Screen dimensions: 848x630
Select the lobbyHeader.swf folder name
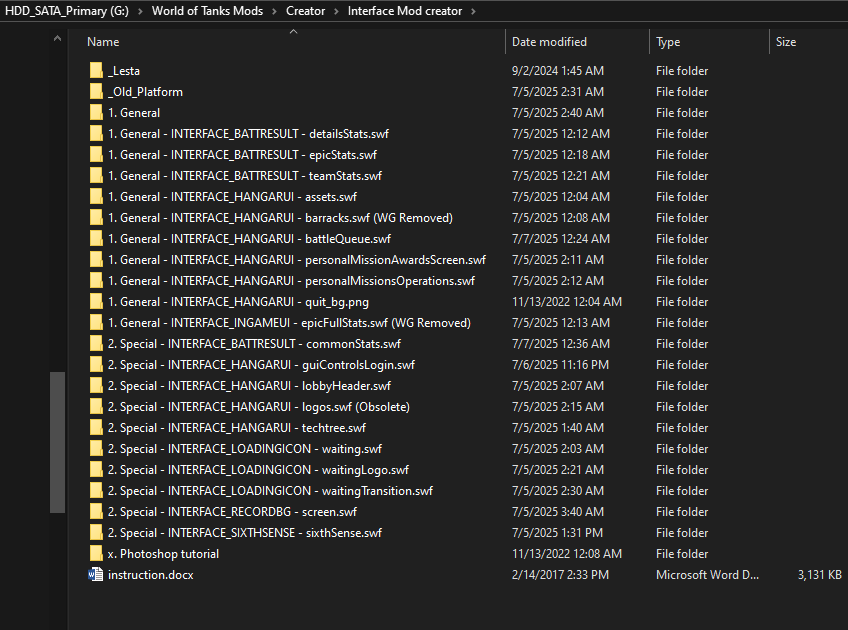(249, 386)
